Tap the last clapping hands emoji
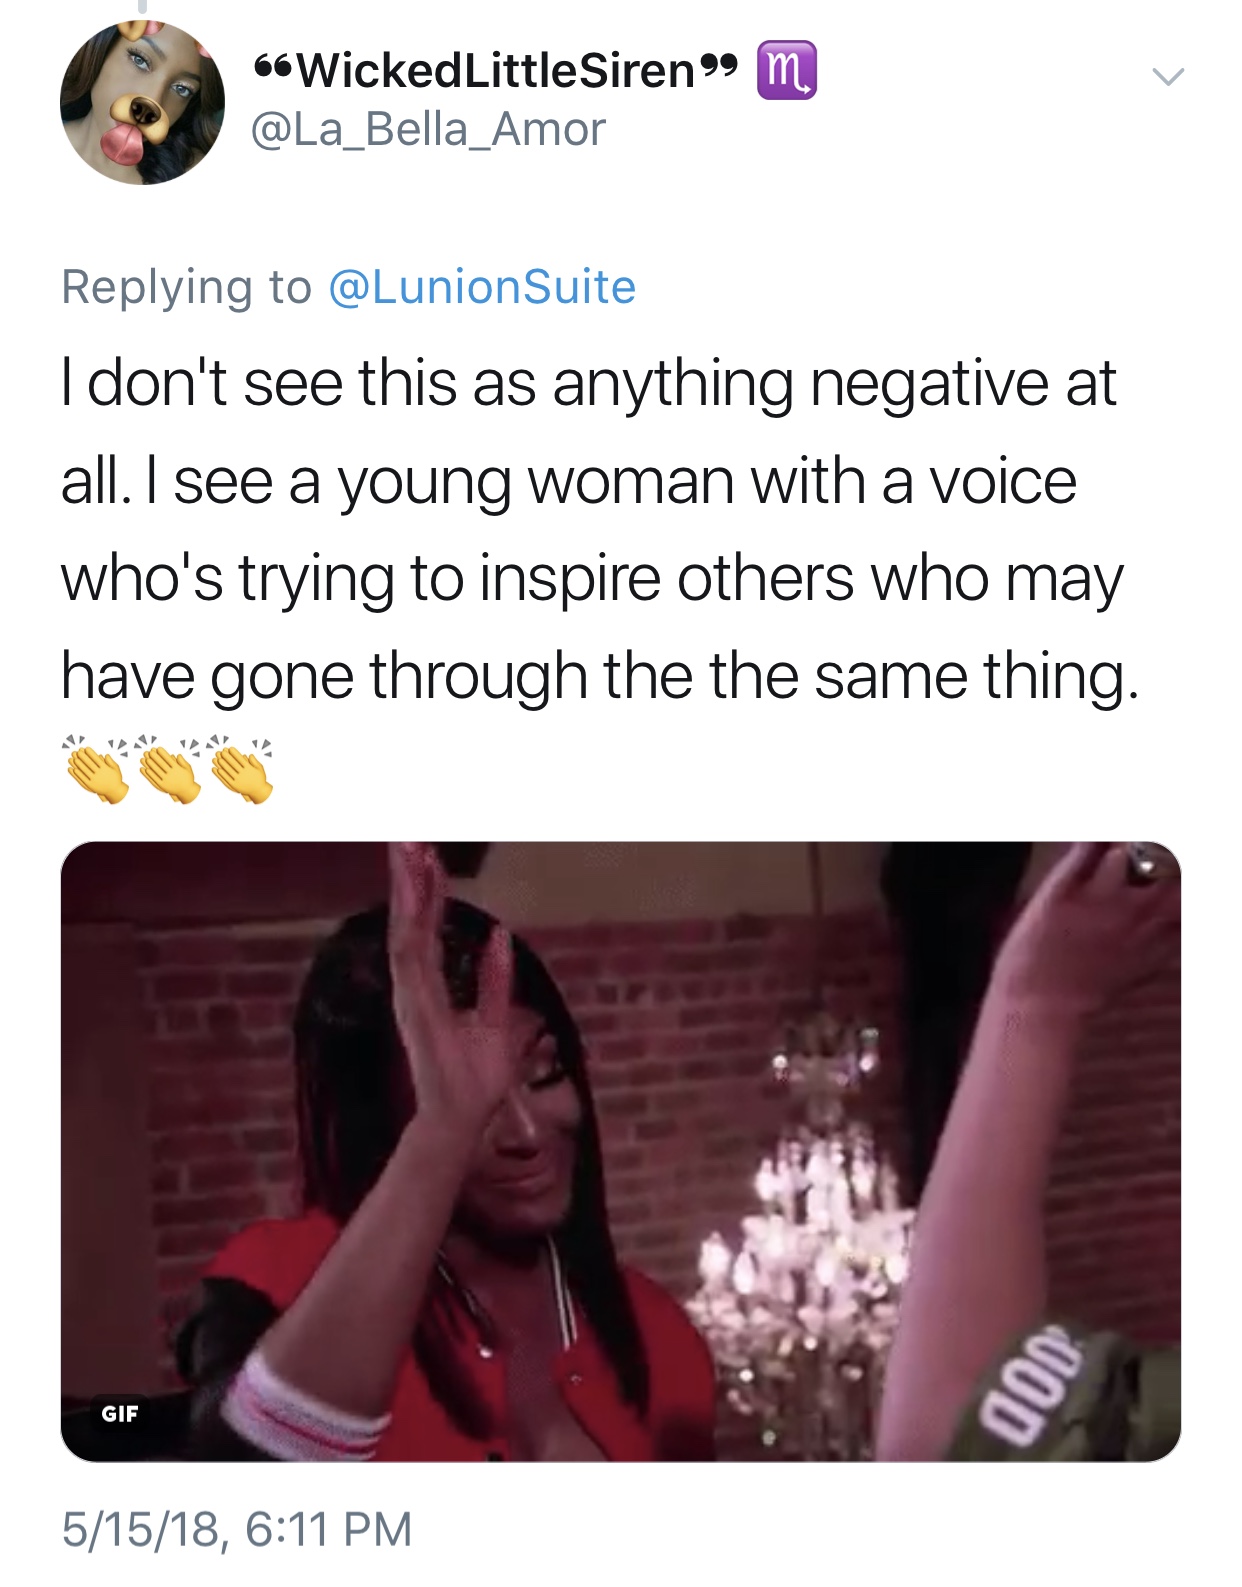 [x=242, y=770]
